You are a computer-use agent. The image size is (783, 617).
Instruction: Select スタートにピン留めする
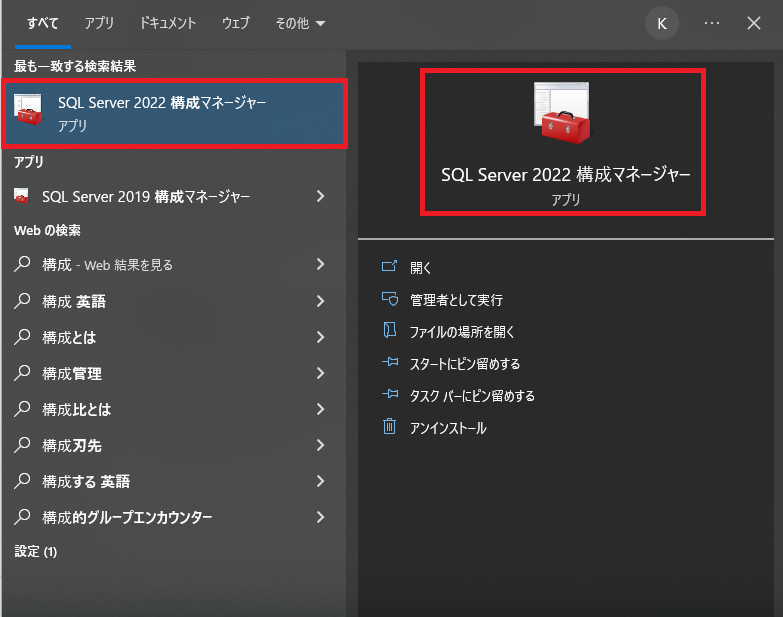coord(465,364)
